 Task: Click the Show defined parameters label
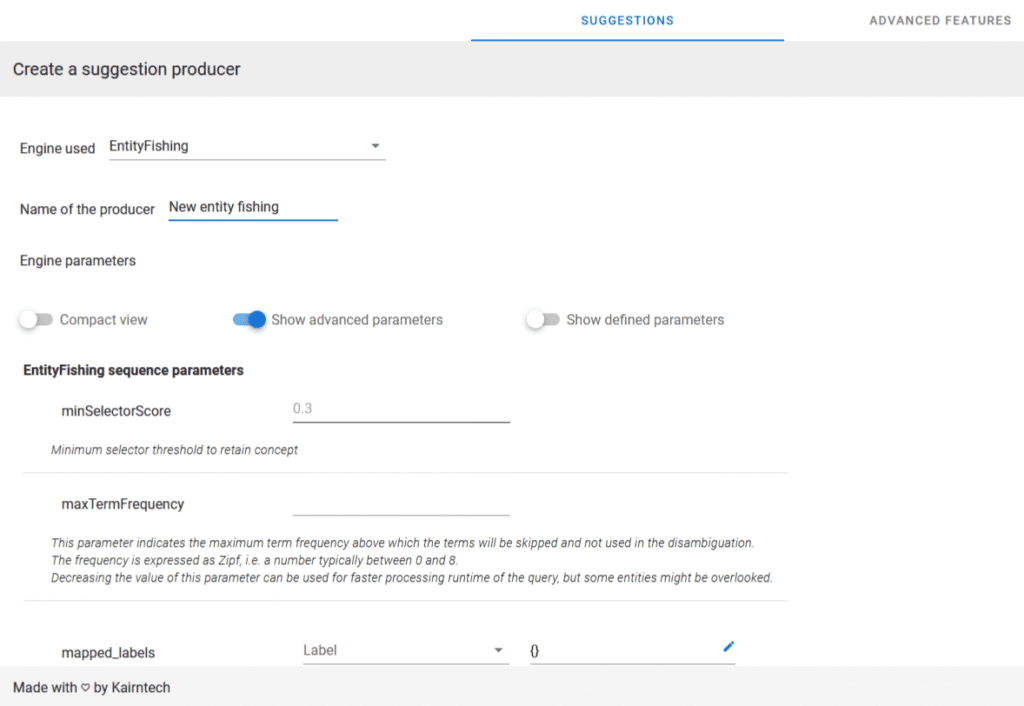(x=645, y=320)
